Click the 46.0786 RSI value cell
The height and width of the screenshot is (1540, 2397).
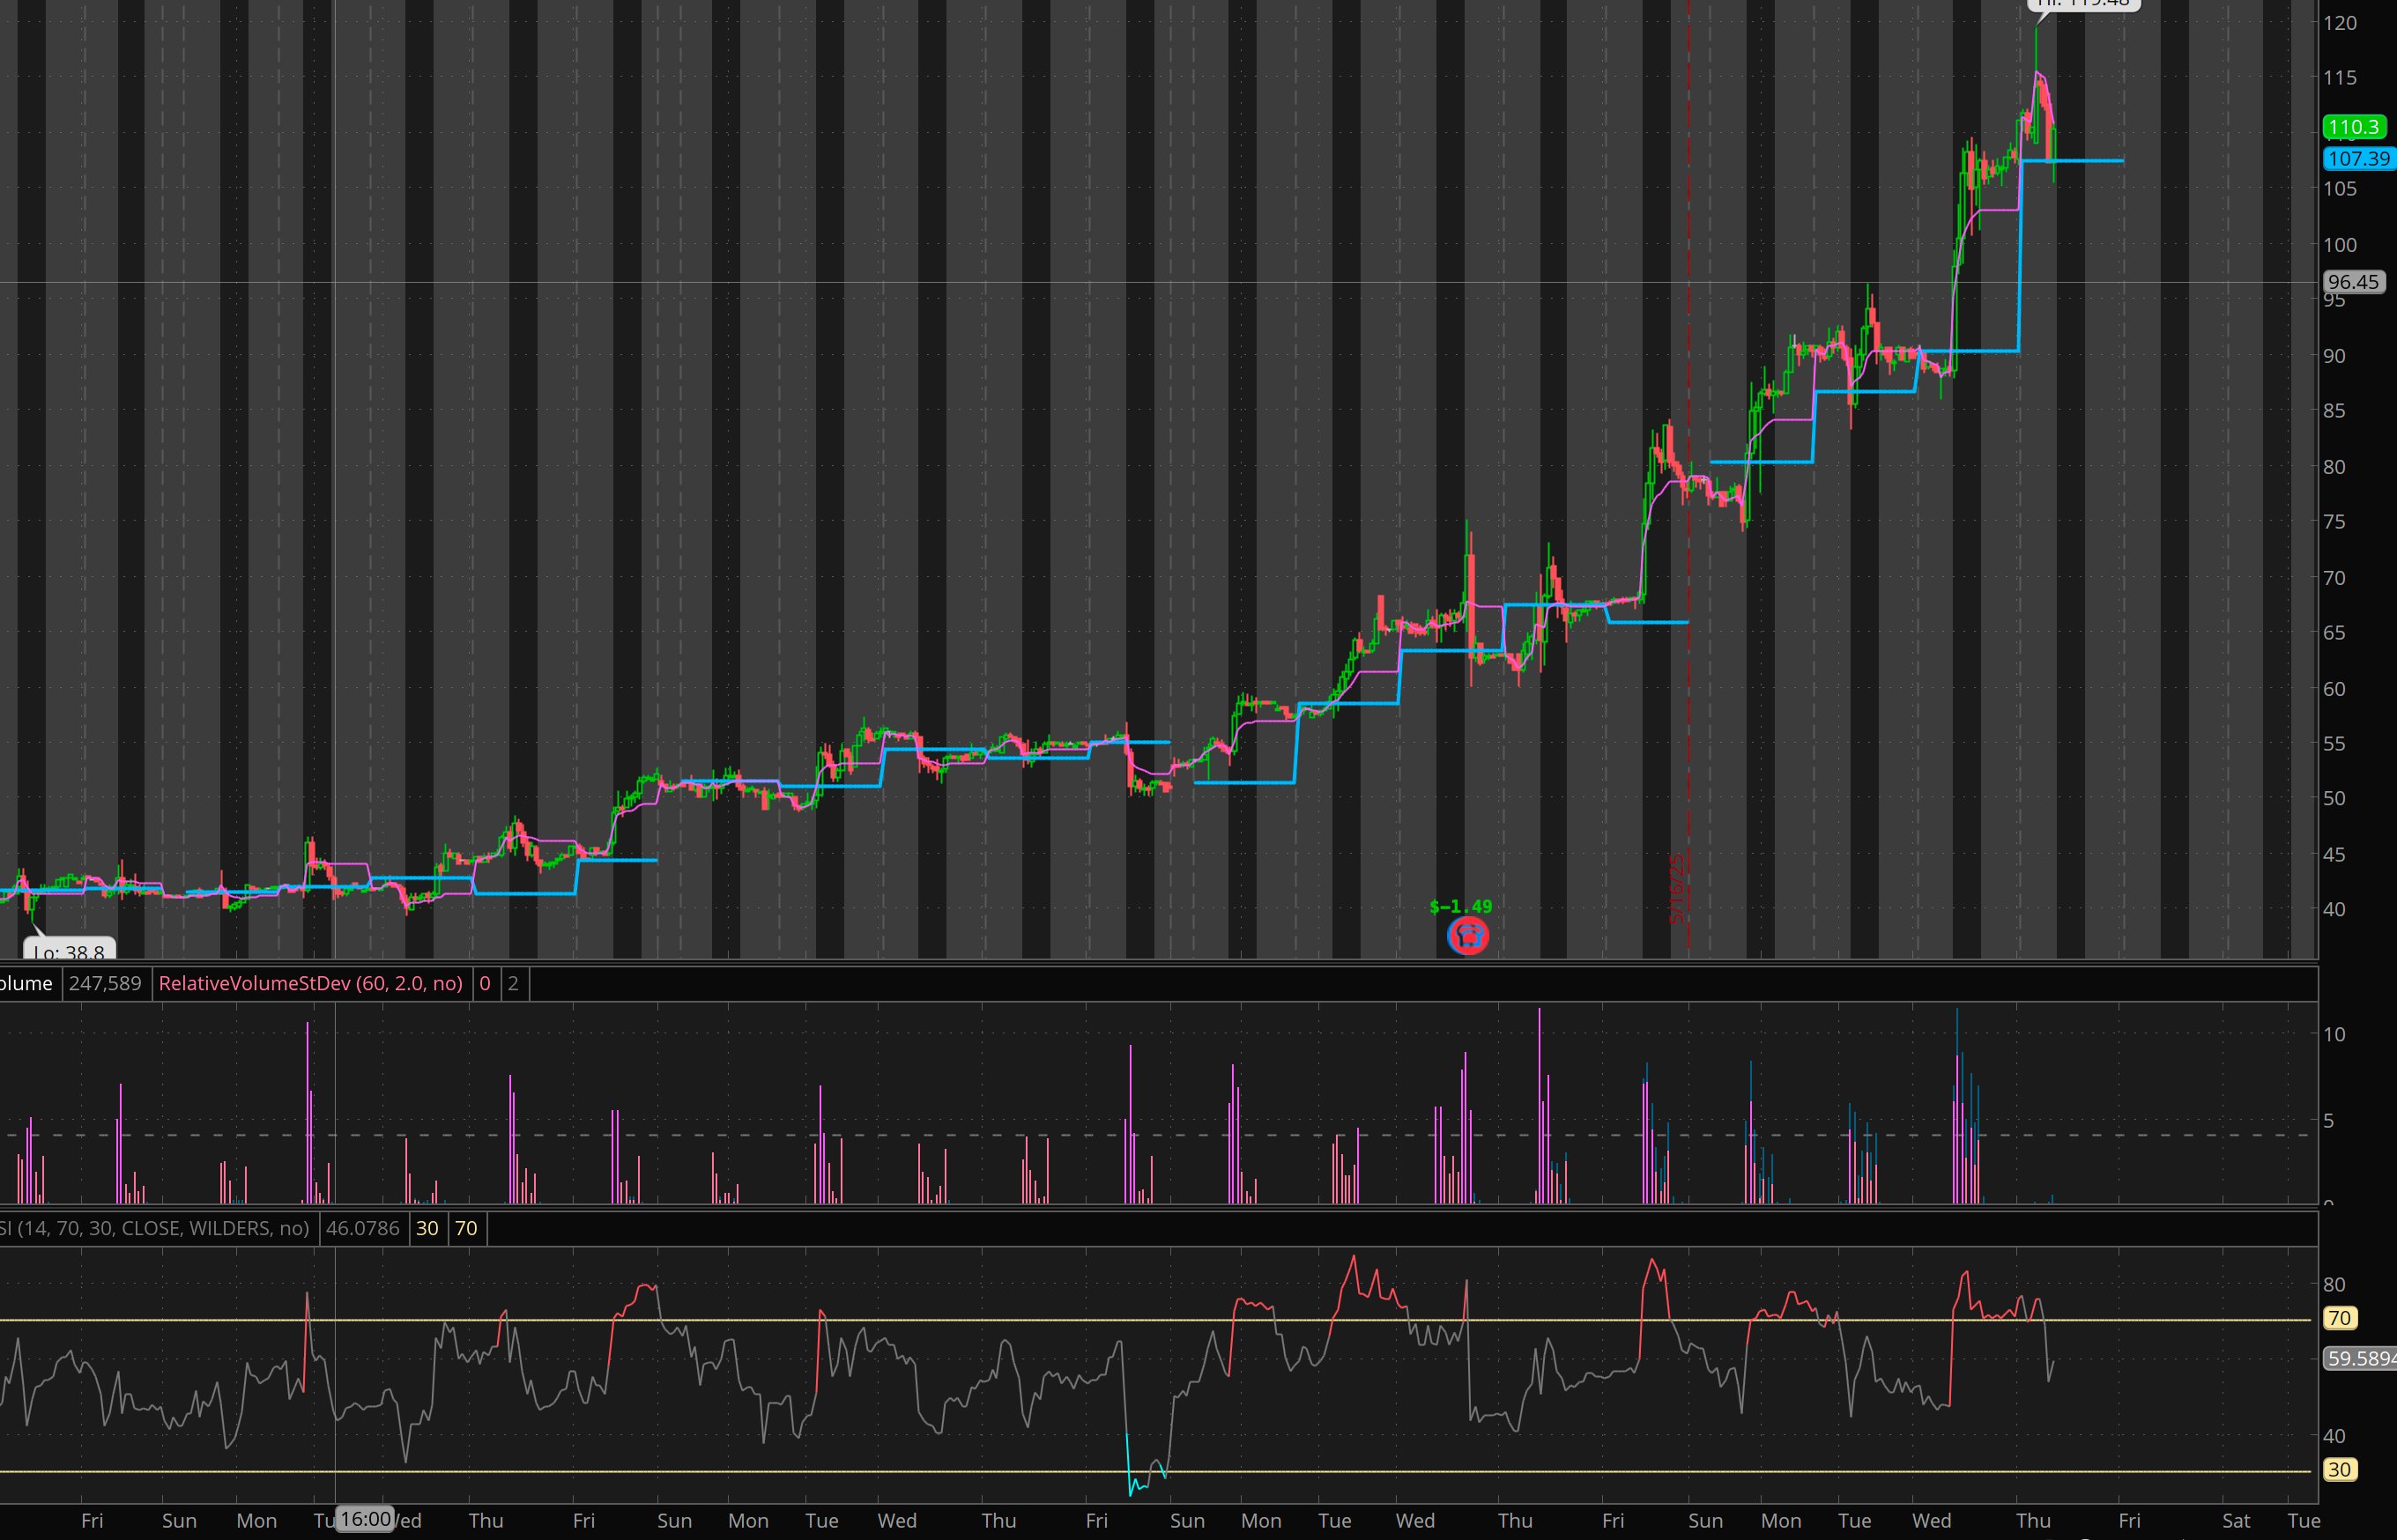click(x=362, y=1228)
